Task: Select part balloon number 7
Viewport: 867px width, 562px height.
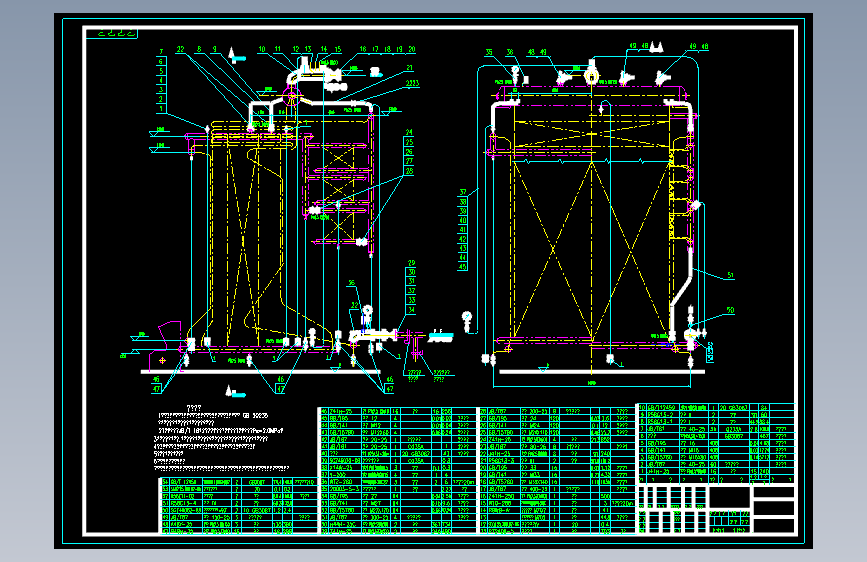Action: pyautogui.click(x=161, y=52)
